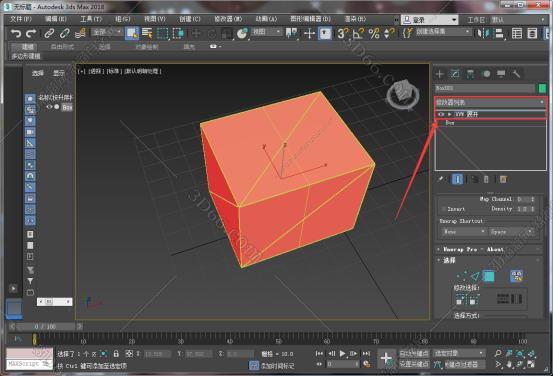553x376 pixels.
Task: Open the Display panel icon
Action: point(501,74)
